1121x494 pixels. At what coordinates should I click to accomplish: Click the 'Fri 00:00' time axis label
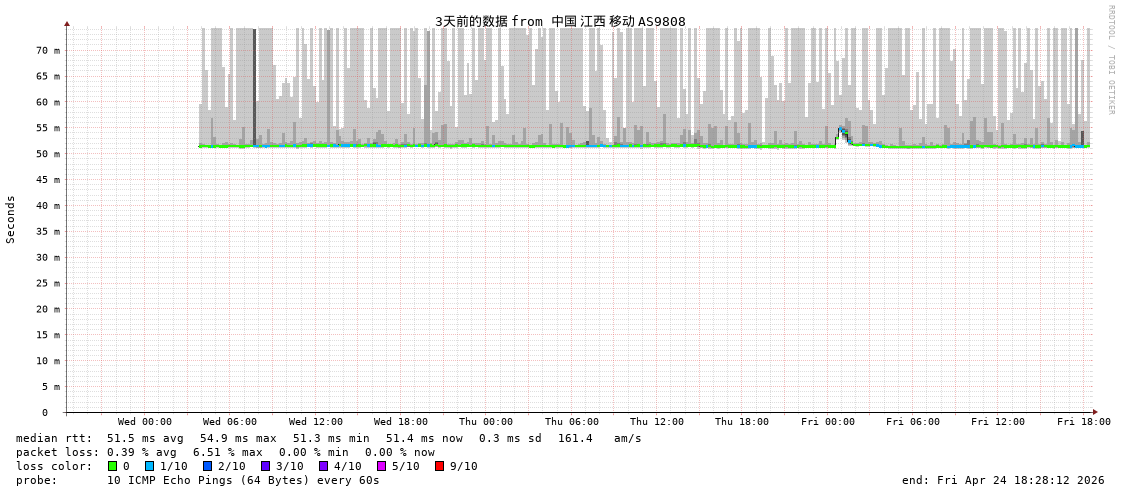828,422
